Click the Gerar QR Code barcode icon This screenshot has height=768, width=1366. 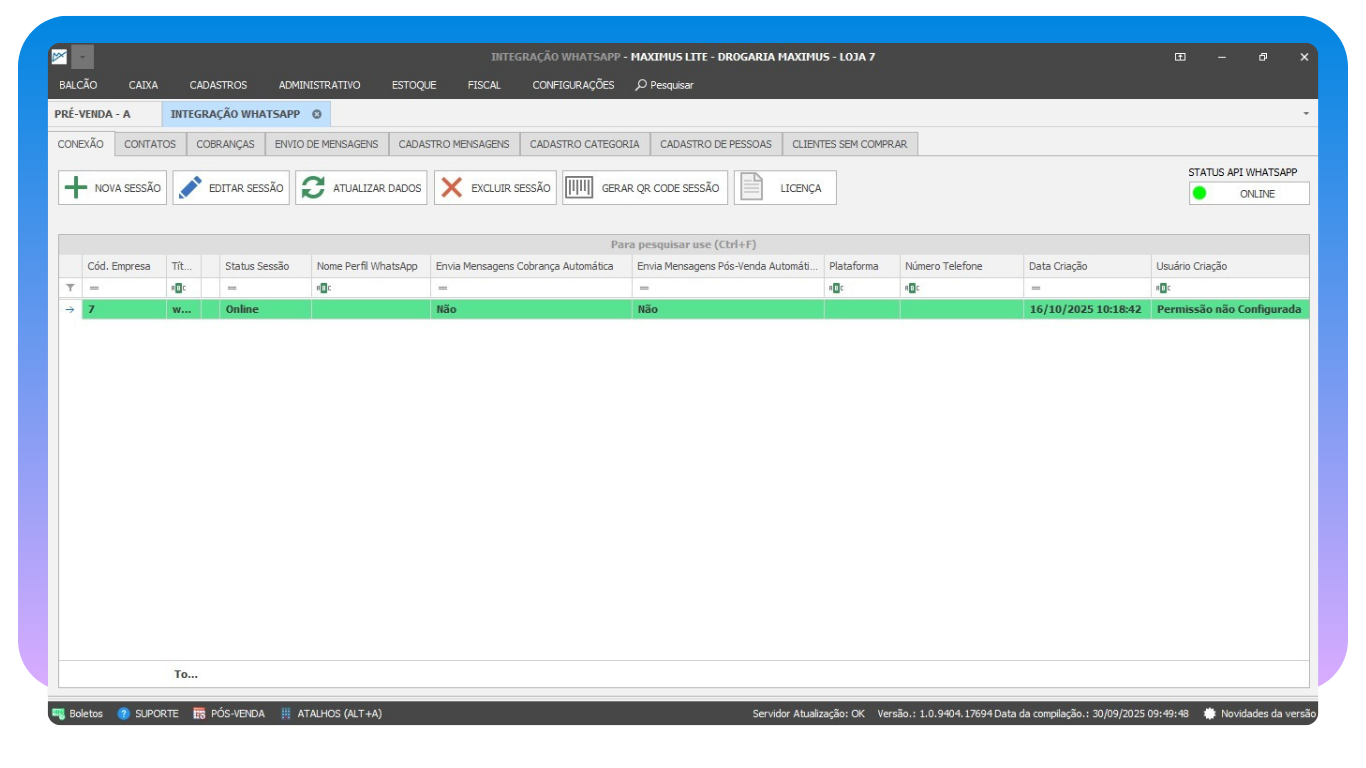pos(579,188)
